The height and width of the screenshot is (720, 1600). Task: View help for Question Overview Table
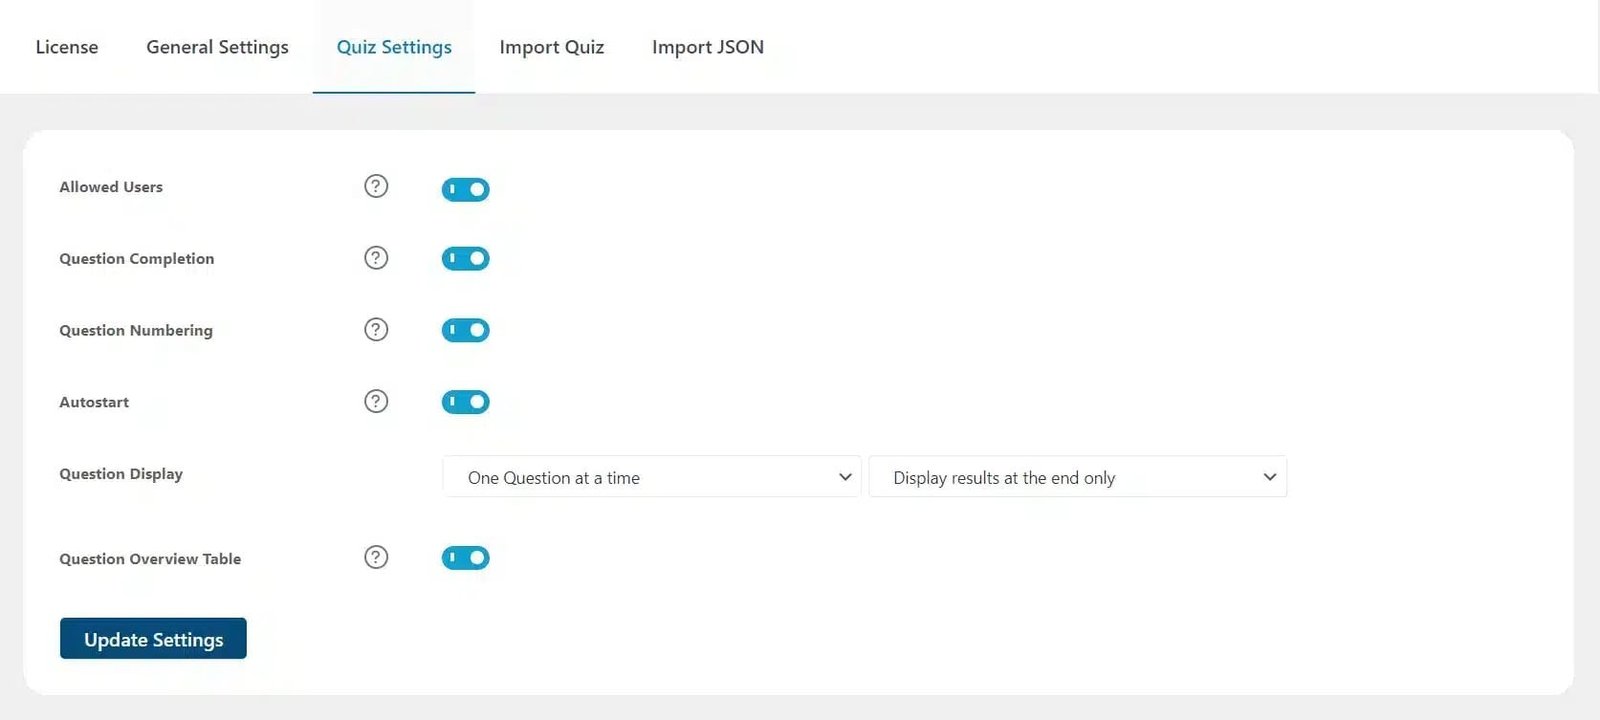click(376, 557)
